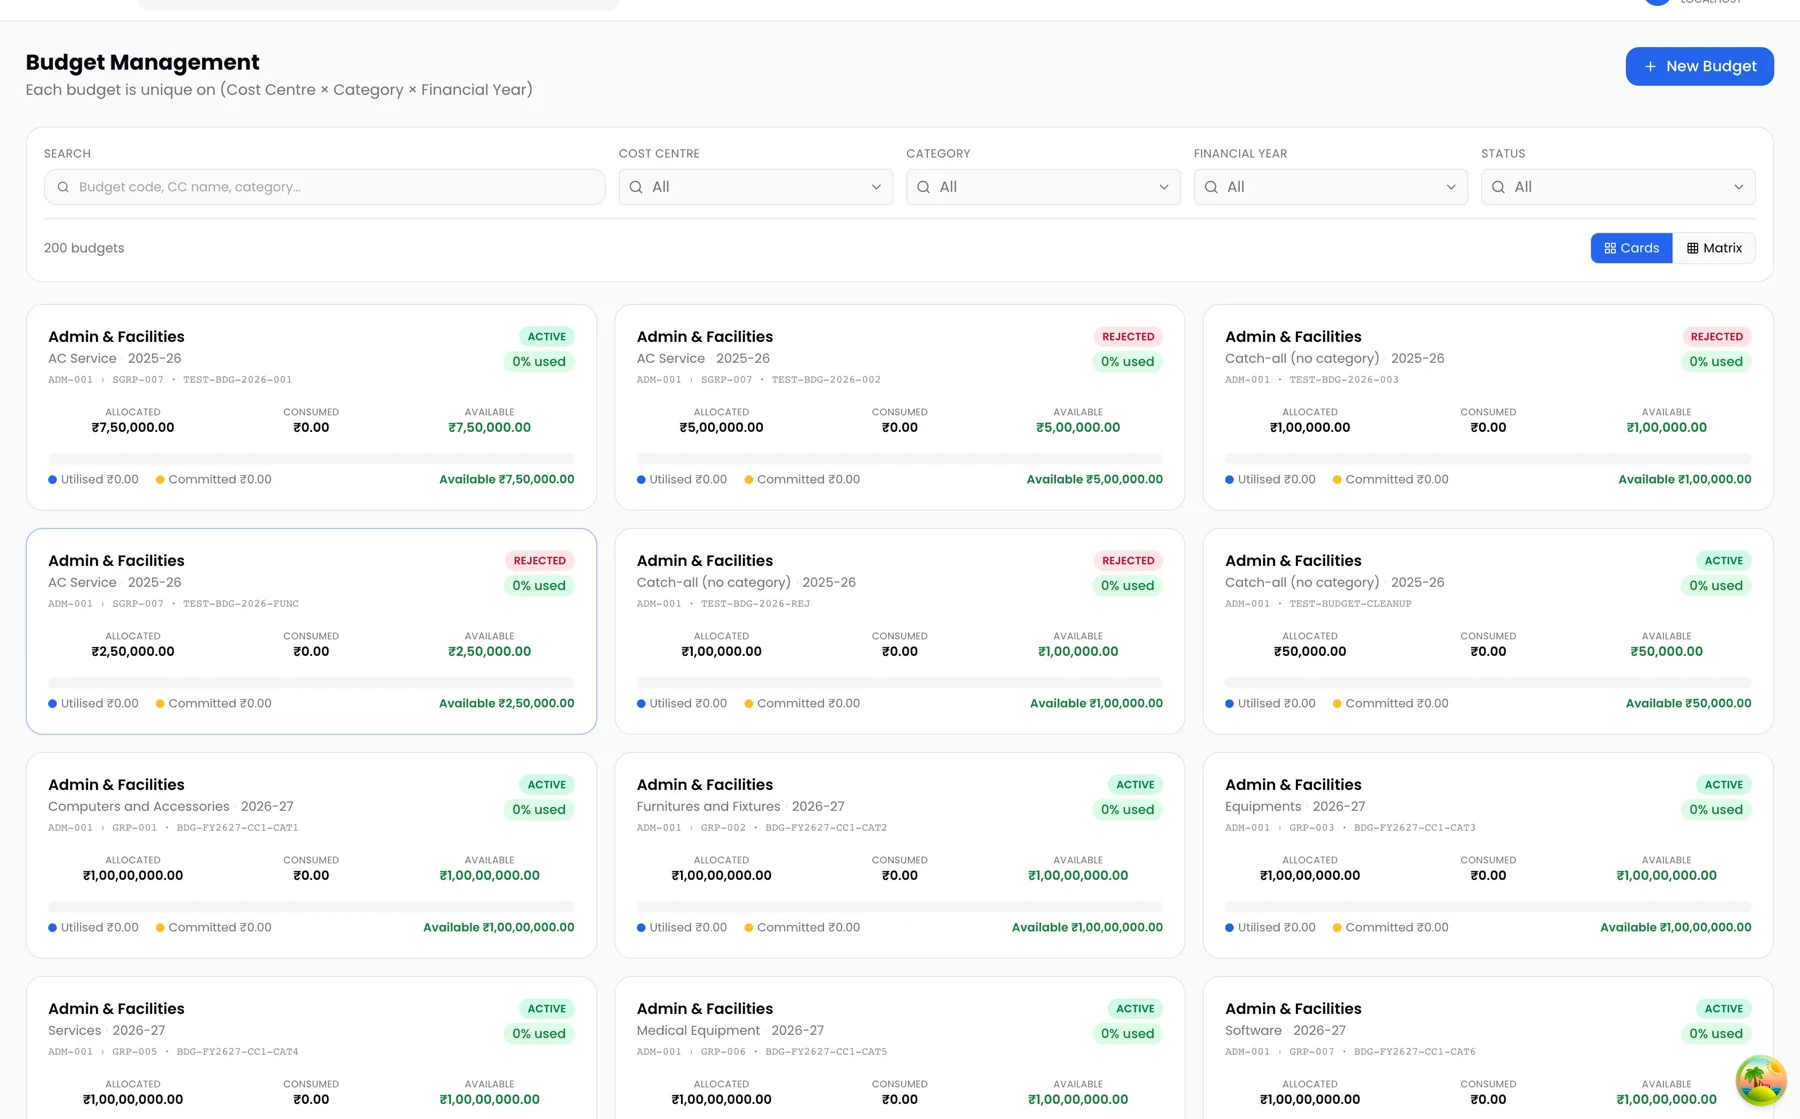
Task: Click the REJECTED badge on TEST-BDG-2026-002 card
Action: click(1128, 337)
